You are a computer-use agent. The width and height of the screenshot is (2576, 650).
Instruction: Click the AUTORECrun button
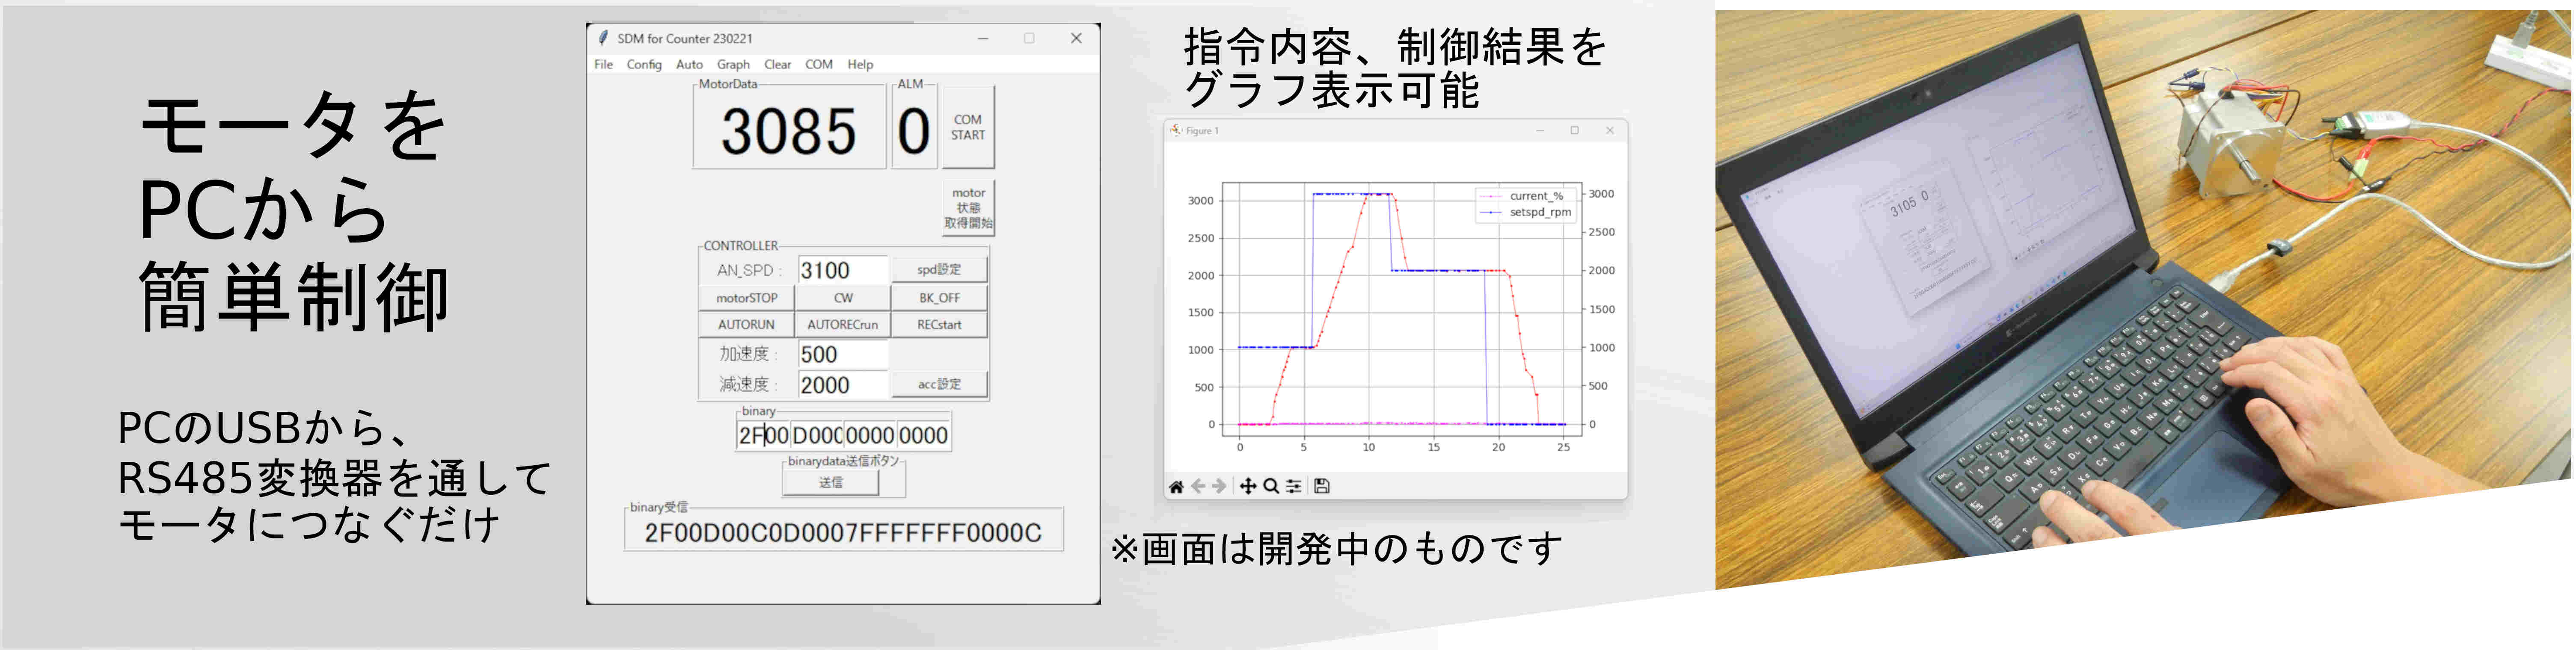(843, 325)
